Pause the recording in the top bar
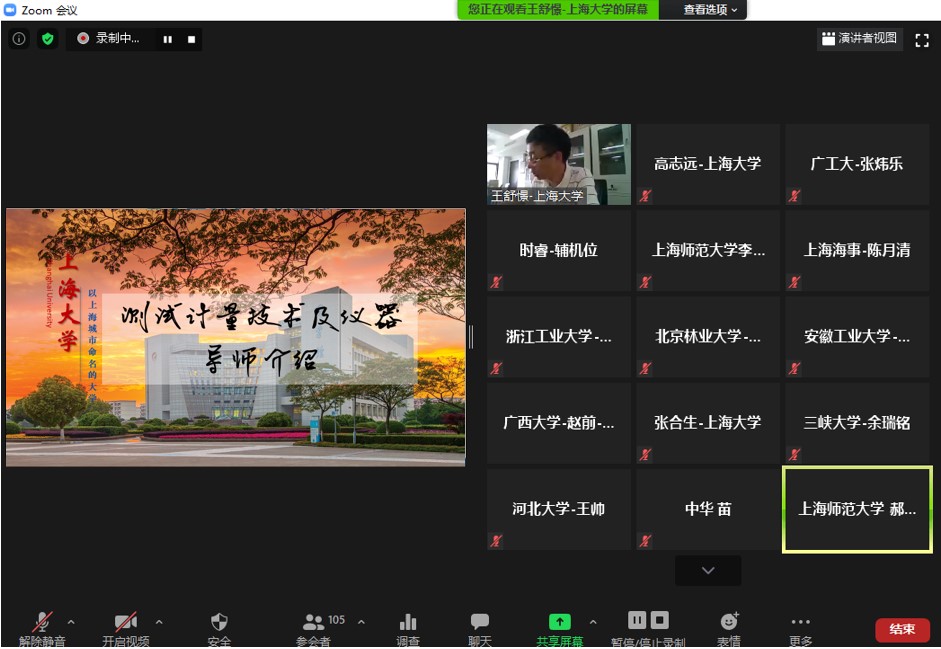 tap(167, 40)
